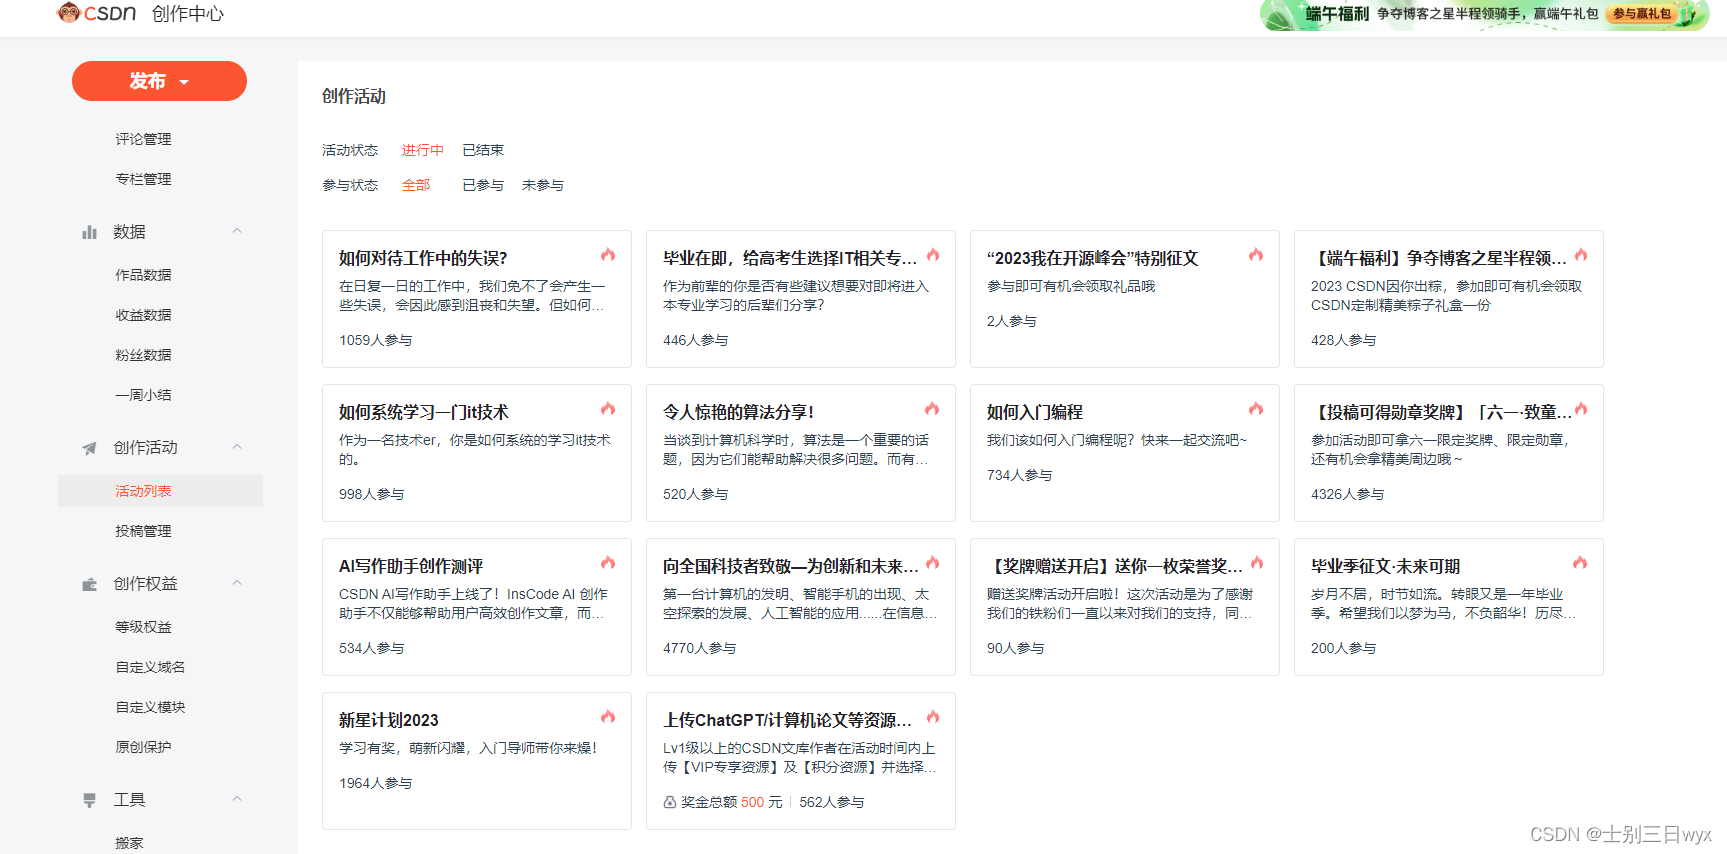Click the 数据 bar chart icon
The image size is (1727, 854).
(x=90, y=232)
